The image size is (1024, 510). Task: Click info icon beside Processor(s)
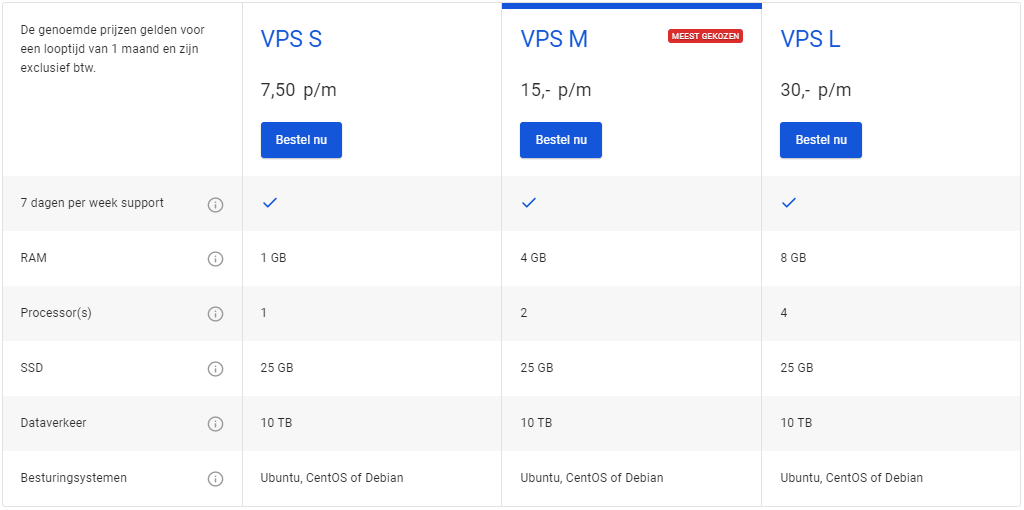coord(215,314)
